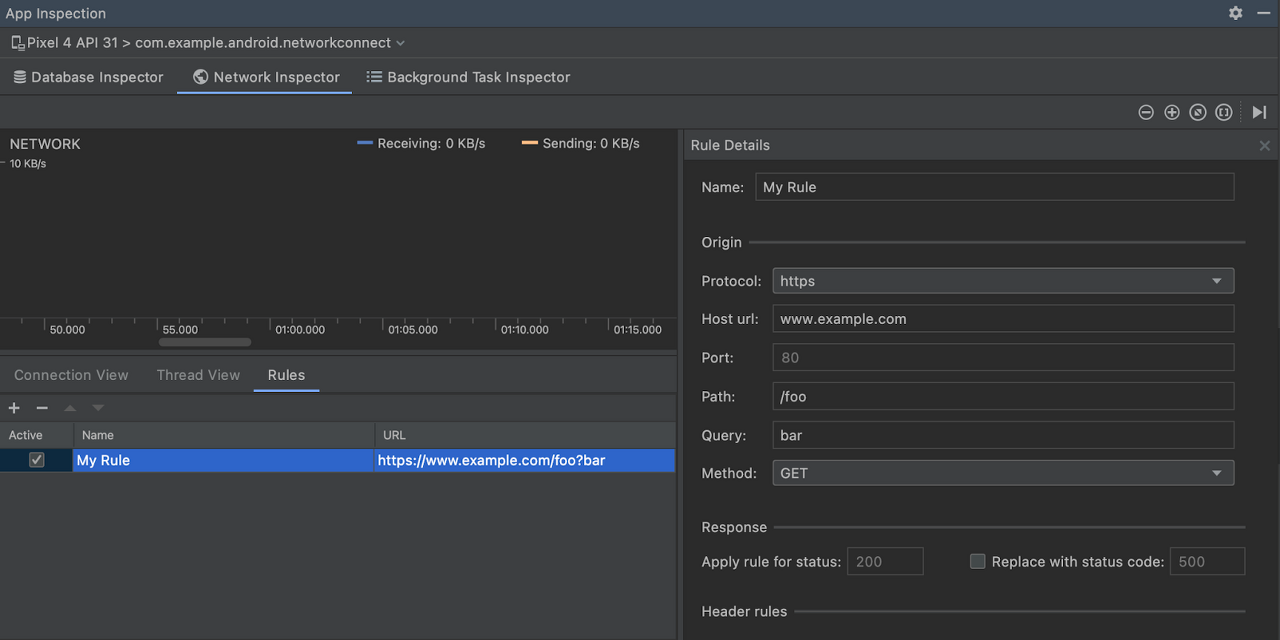Switch to the Database Inspector tab

click(x=88, y=77)
